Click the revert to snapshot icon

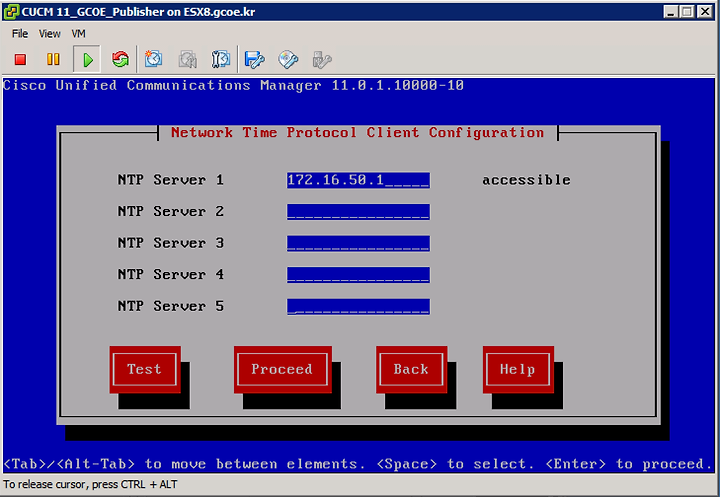187,59
